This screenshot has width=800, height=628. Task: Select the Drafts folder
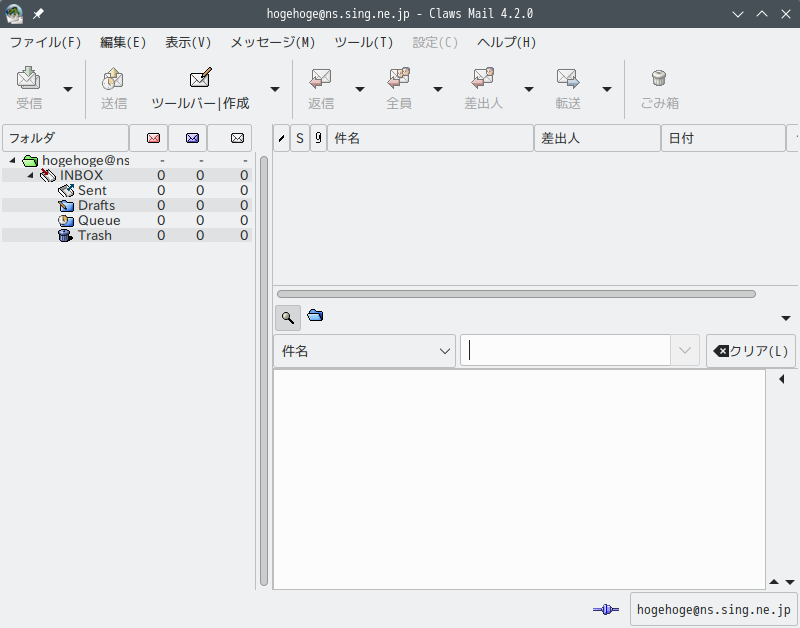(x=127, y=206)
